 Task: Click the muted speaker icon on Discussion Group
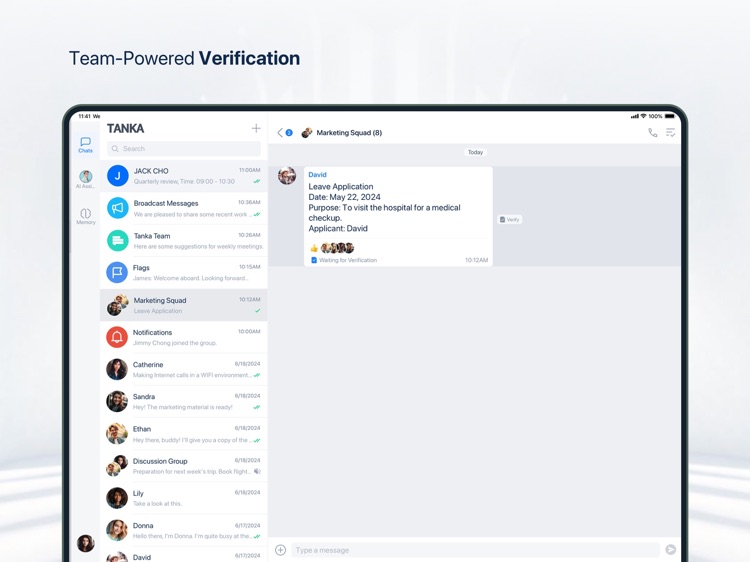pyautogui.click(x=257, y=472)
